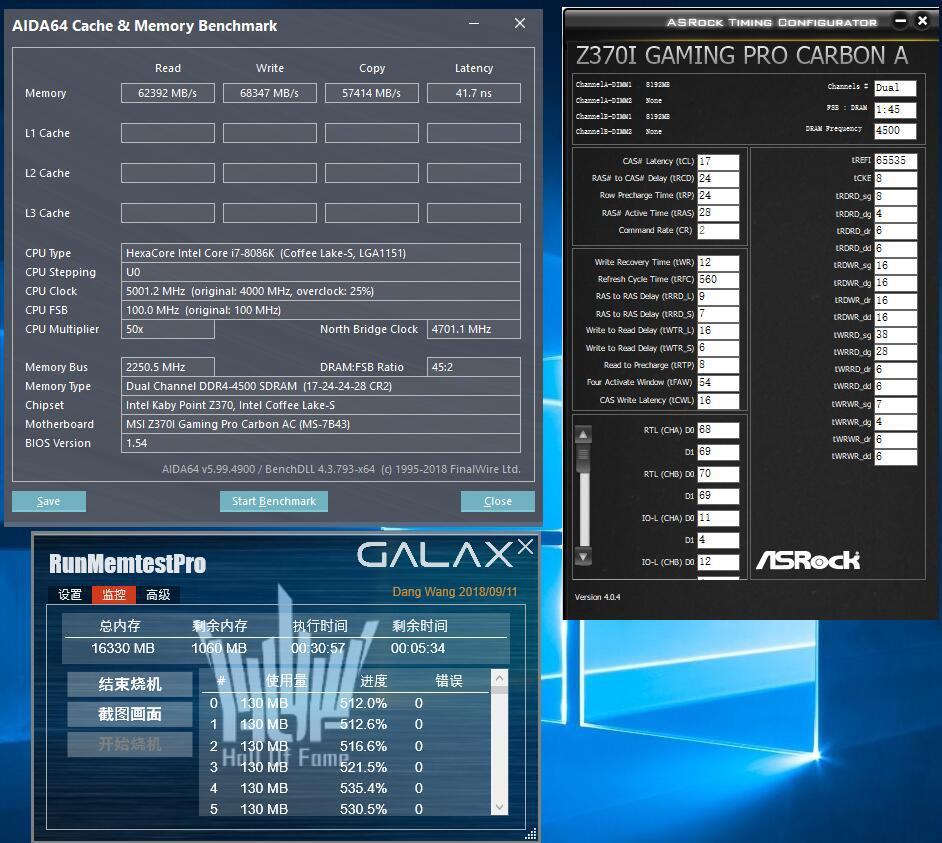Click the 结束烧机 button to stop burn-in
Screen dimensions: 942x843
[x=130, y=684]
